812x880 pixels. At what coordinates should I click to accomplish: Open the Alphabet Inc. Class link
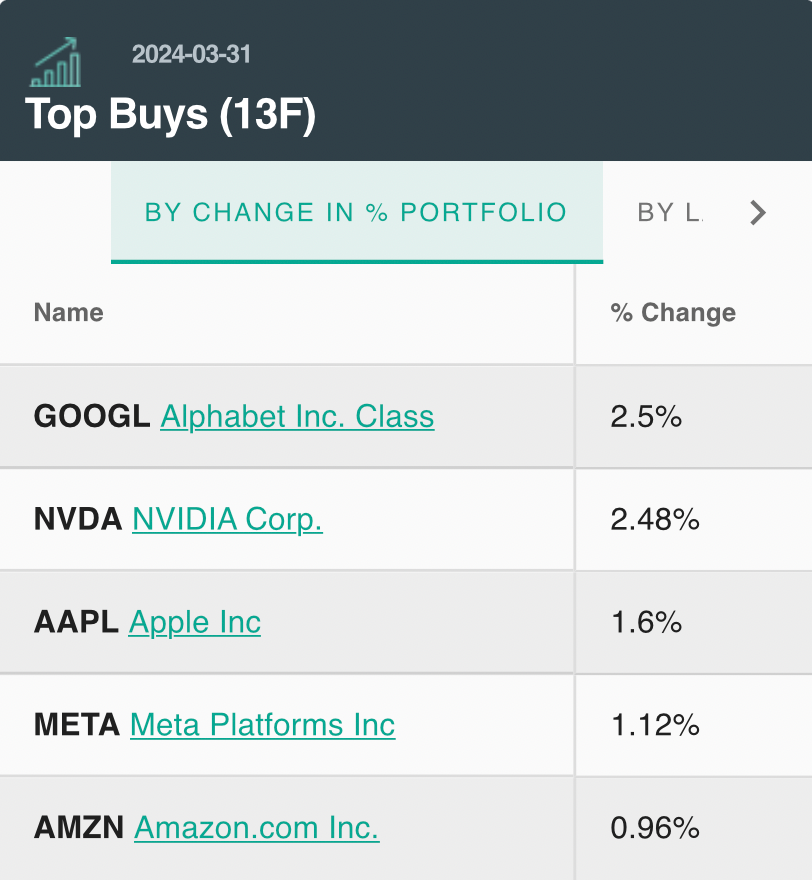297,416
